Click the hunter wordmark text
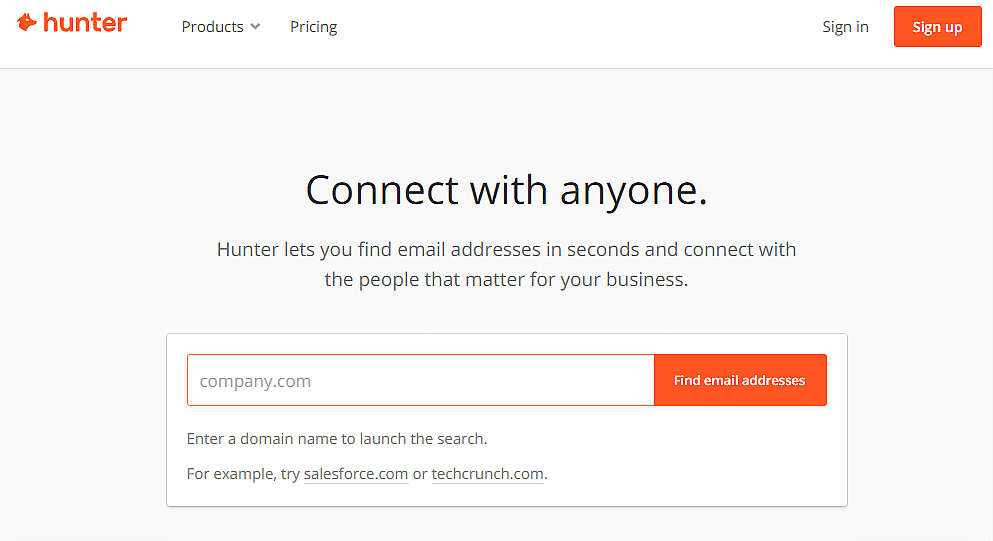The image size is (993, 541). point(85,23)
